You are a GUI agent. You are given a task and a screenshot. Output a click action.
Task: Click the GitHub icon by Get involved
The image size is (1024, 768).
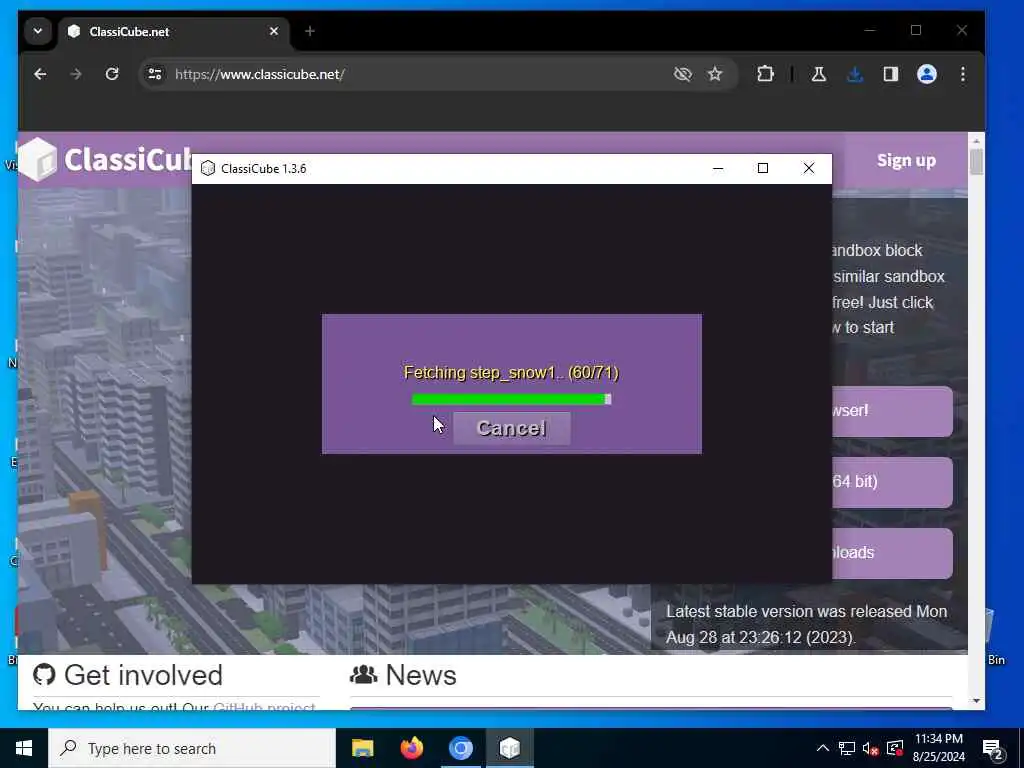(x=44, y=675)
